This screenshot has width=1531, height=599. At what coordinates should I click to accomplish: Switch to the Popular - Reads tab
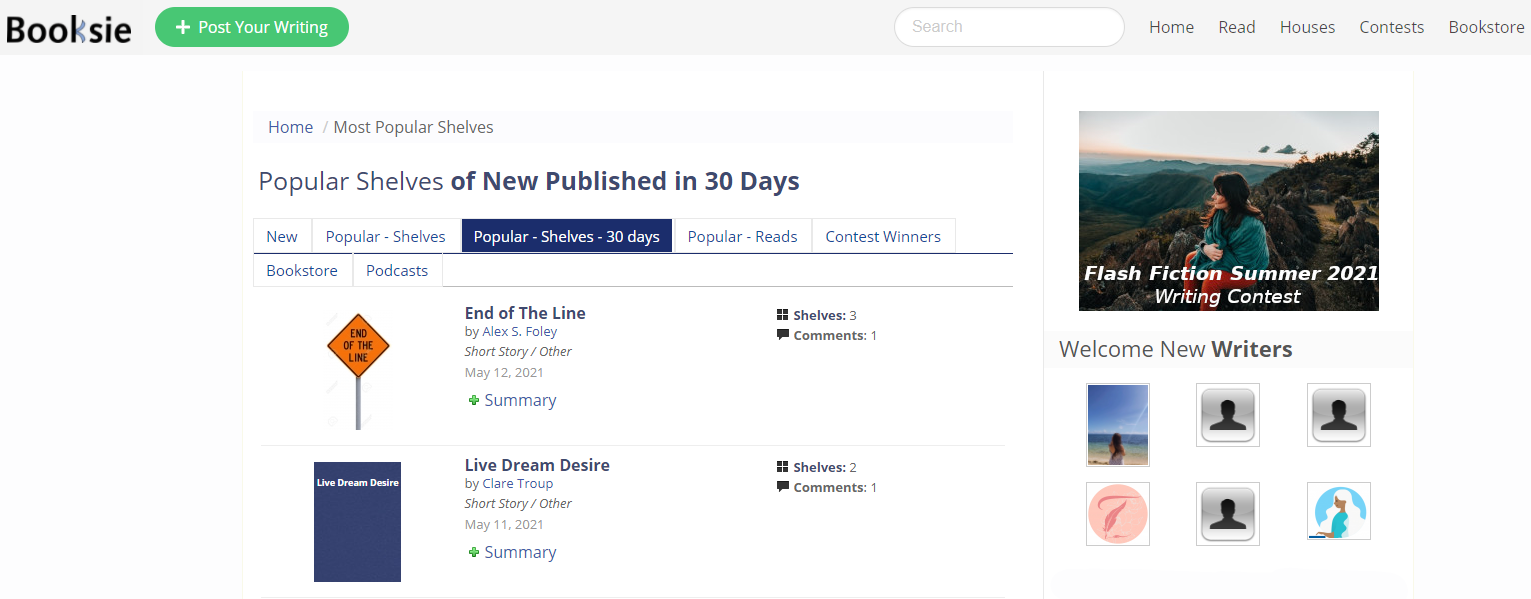tap(742, 236)
